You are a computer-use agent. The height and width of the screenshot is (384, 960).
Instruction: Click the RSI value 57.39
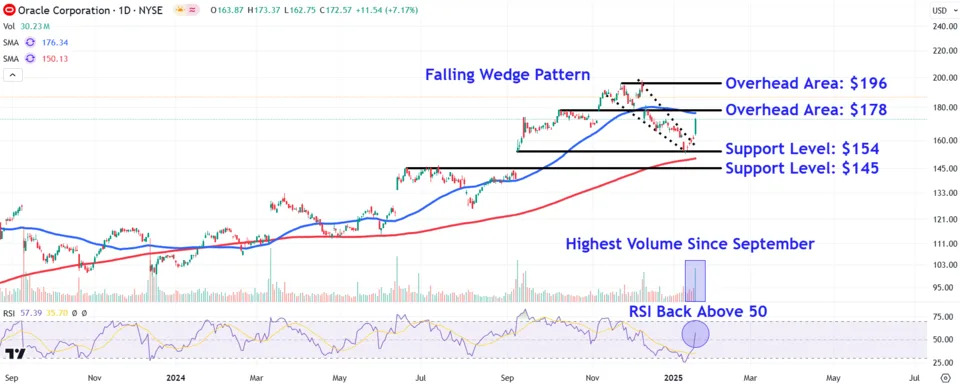point(31,313)
